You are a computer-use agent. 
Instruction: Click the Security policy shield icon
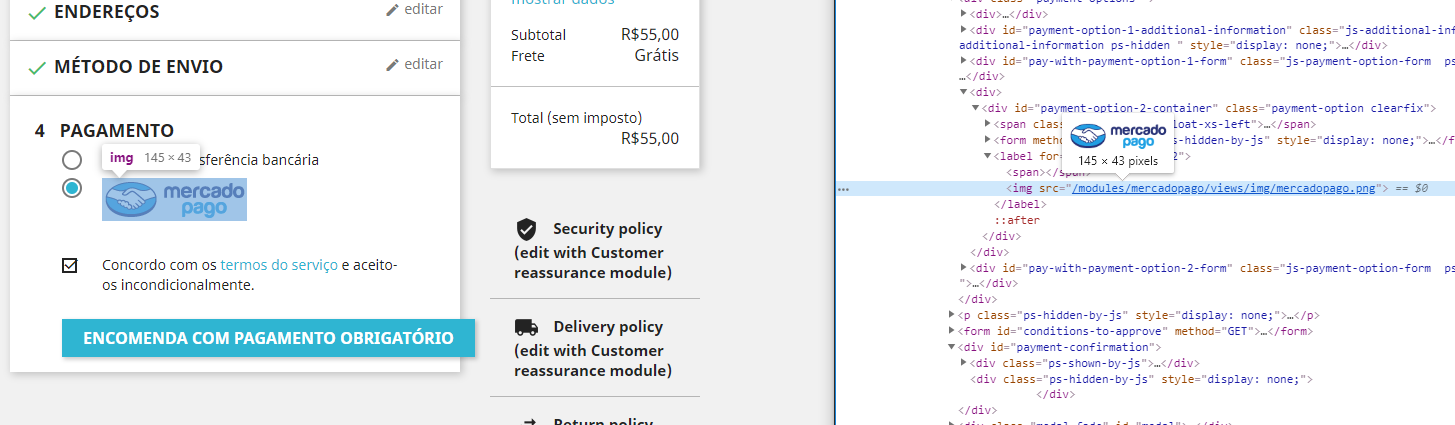(x=526, y=229)
